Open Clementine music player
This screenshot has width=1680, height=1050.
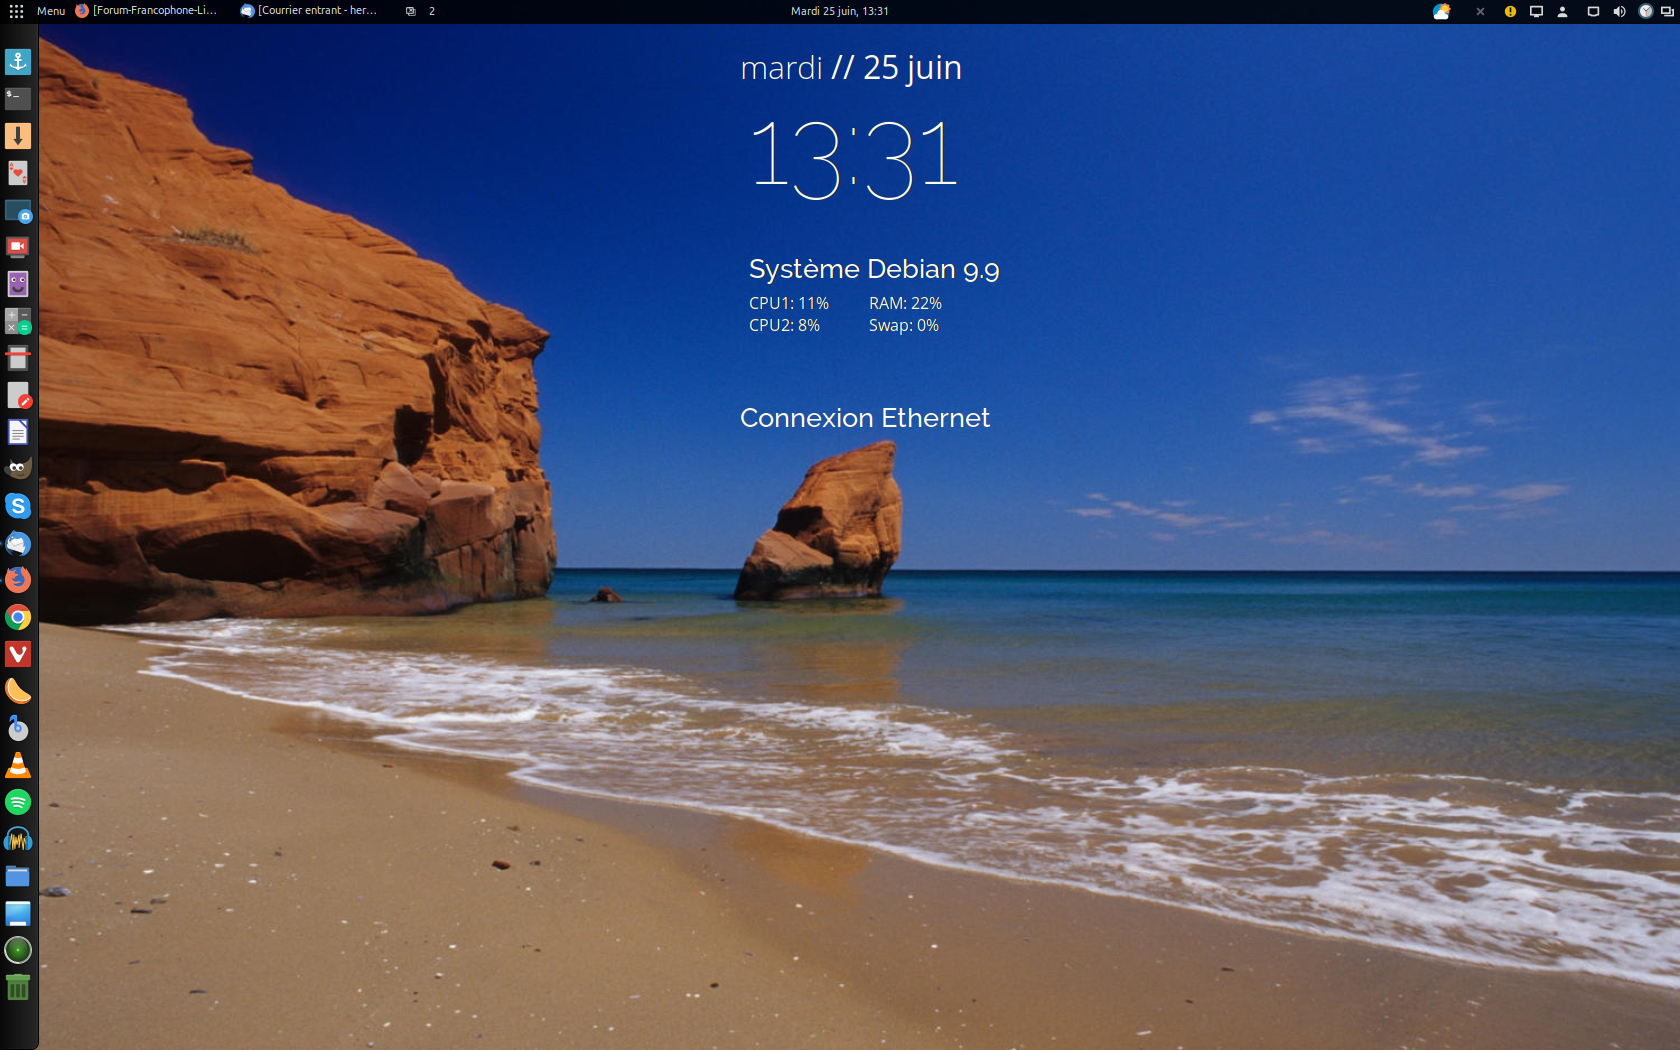[18, 691]
